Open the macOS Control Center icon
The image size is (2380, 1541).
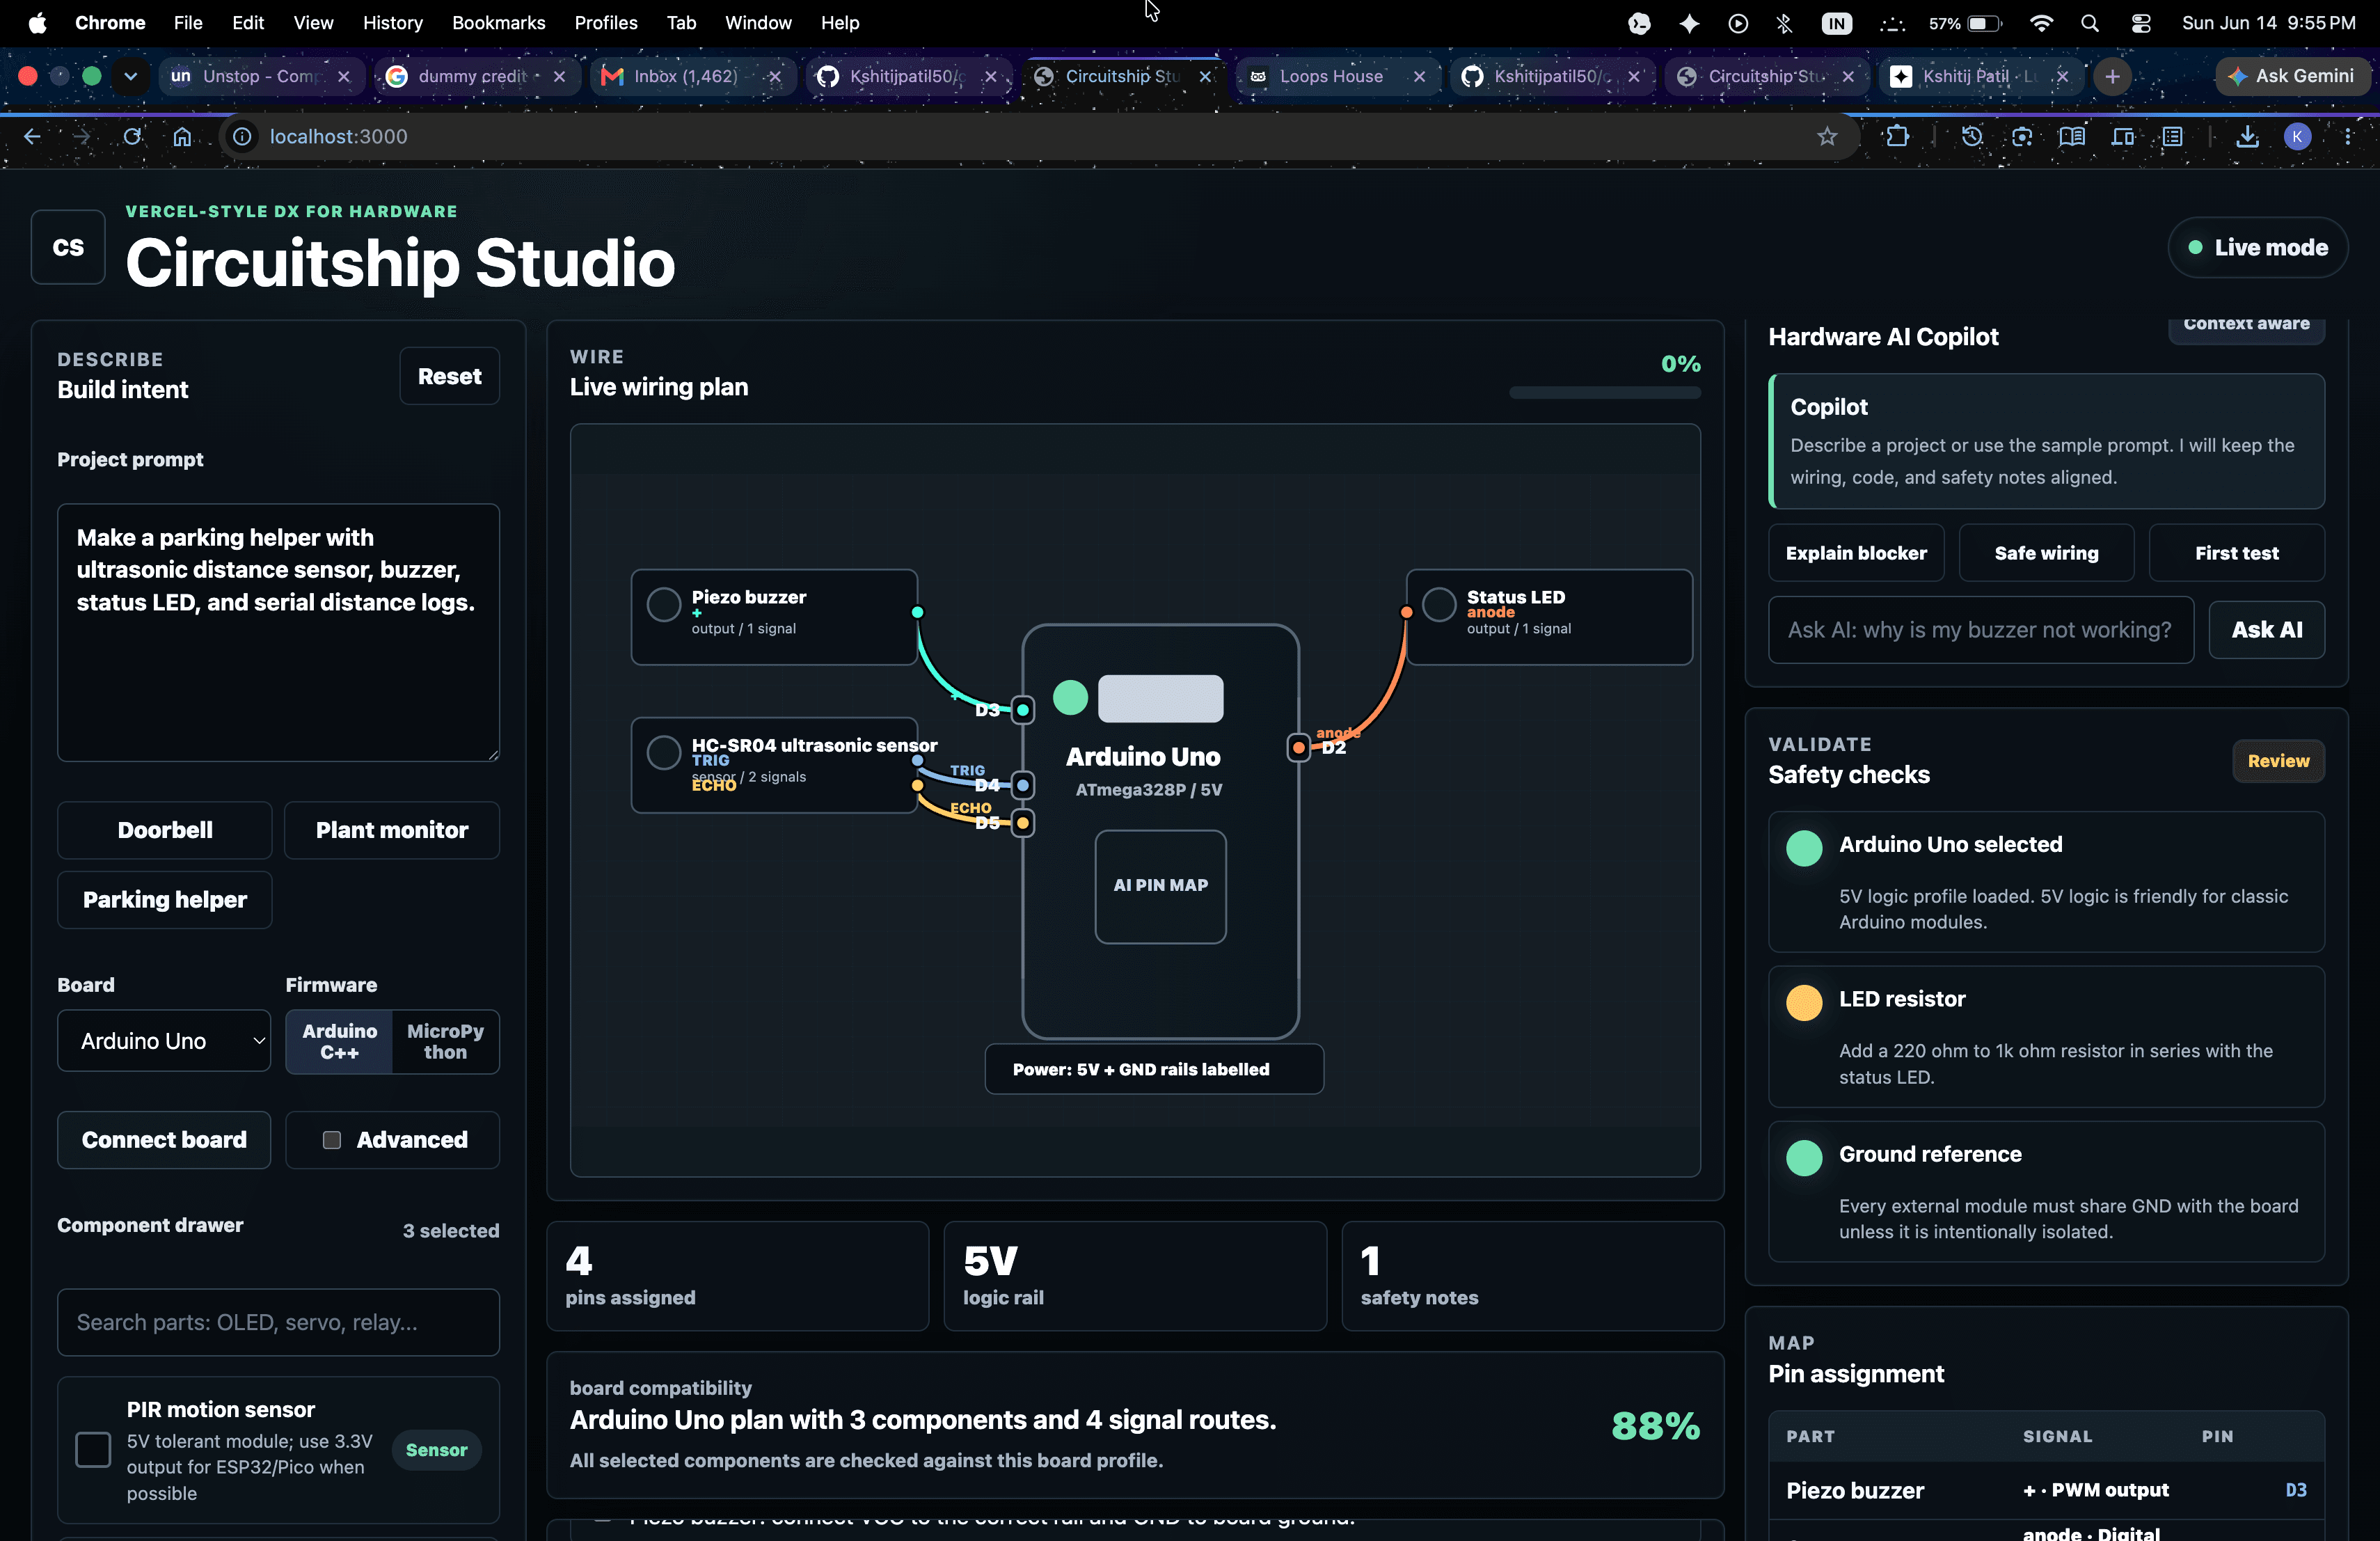pyautogui.click(x=2141, y=22)
